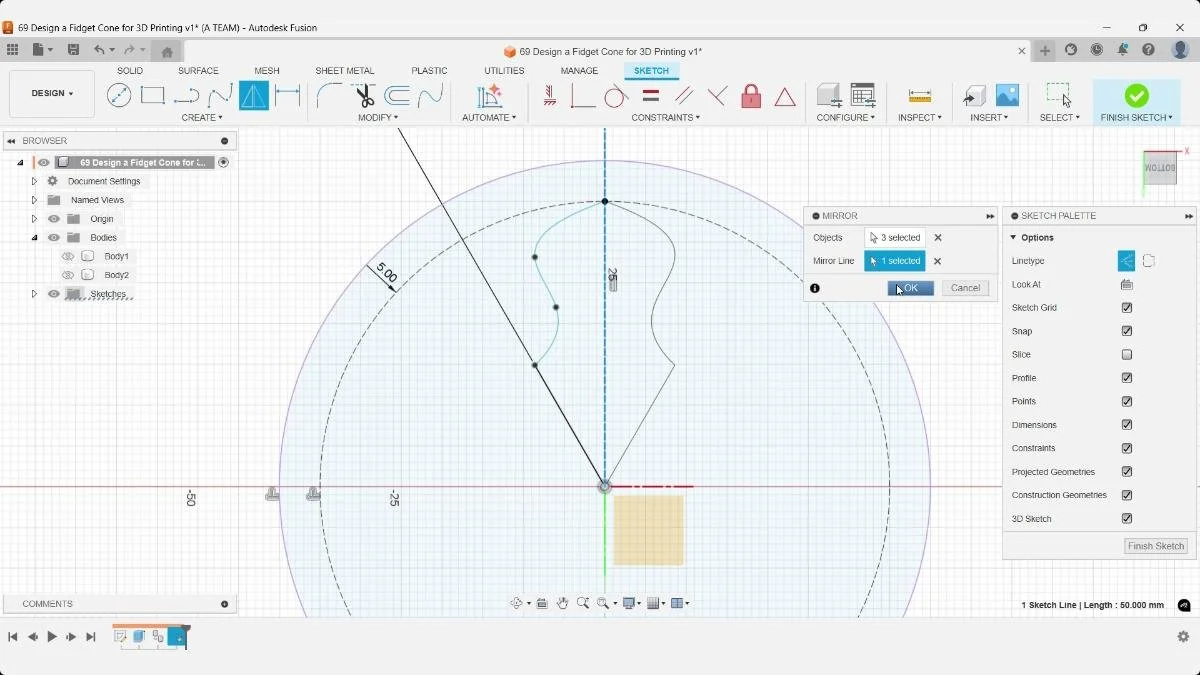Toggle the 3D Sketch checkbox
The image size is (1200, 675).
coord(1127,519)
